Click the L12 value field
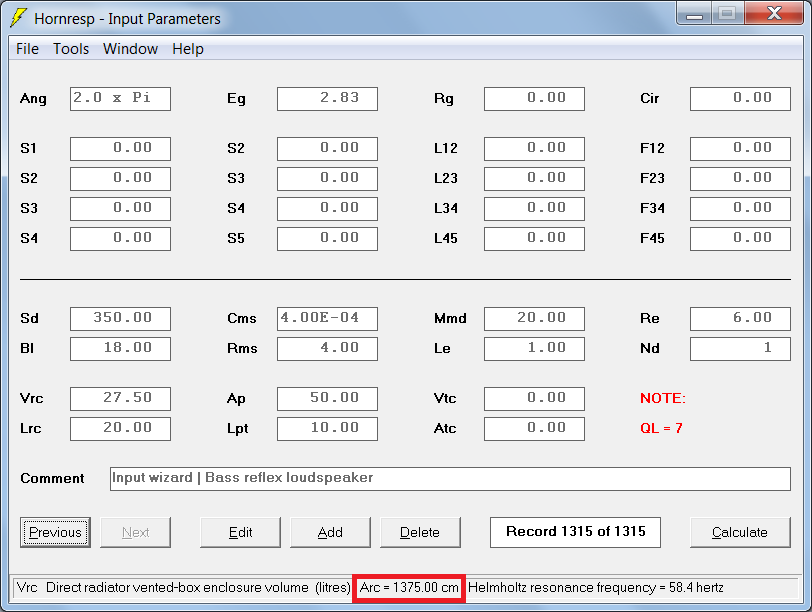Viewport: 812px width, 612px height. 534,149
